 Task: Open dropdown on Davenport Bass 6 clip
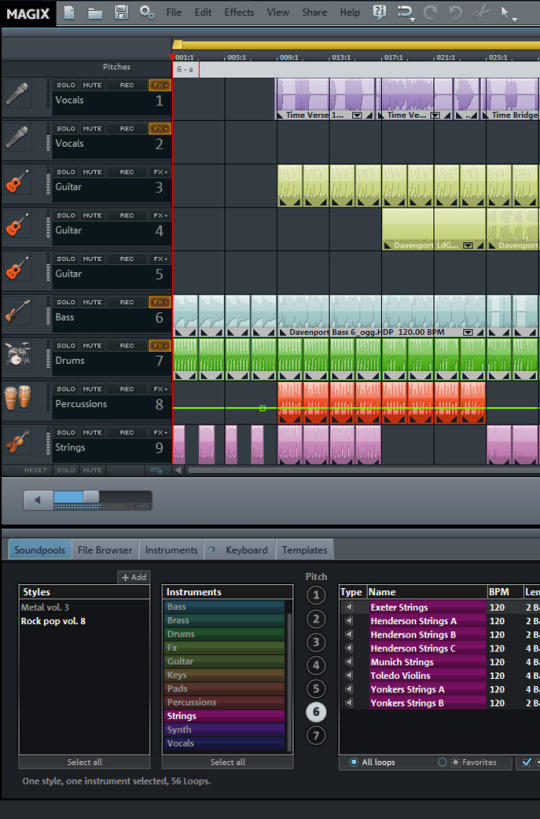pos(468,332)
